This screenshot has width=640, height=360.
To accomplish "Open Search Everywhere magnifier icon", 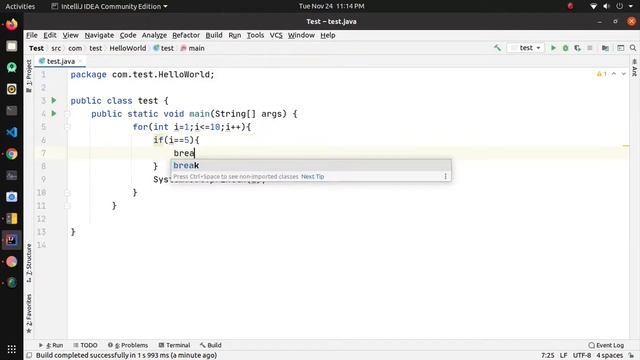I will pos(633,48).
